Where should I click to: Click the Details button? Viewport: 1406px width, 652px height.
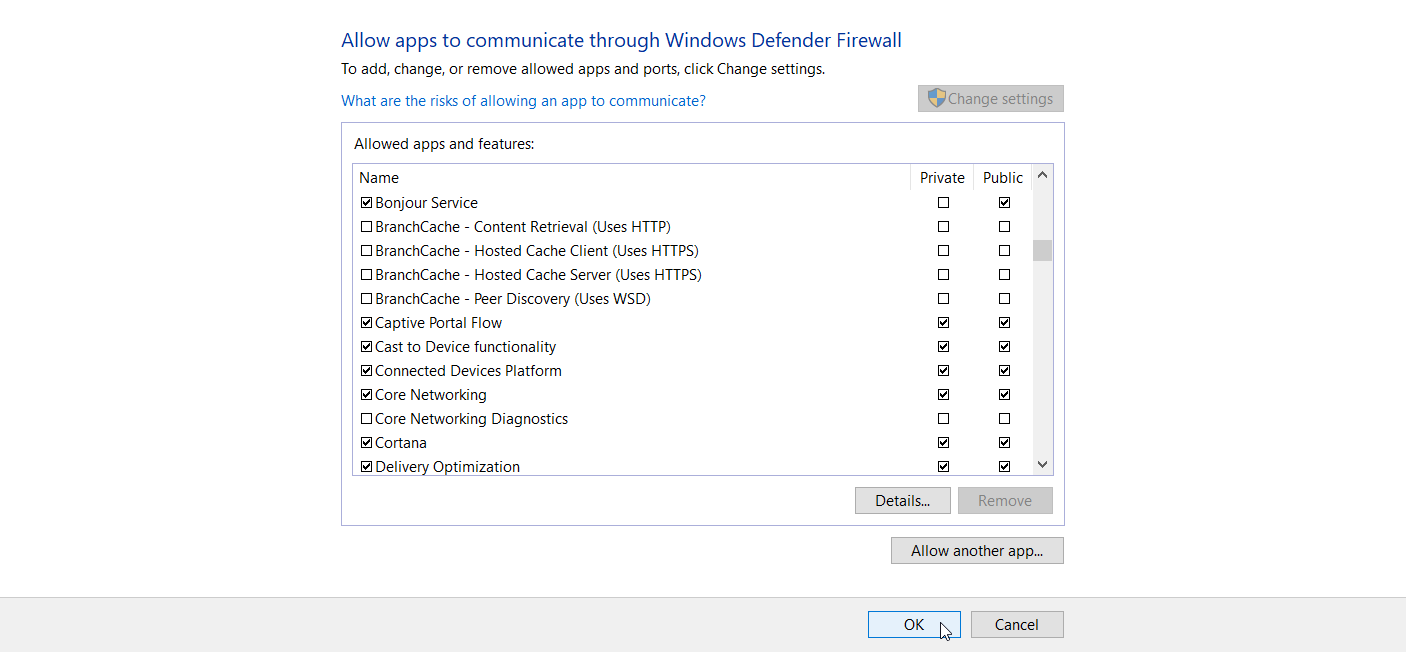pyautogui.click(x=903, y=501)
